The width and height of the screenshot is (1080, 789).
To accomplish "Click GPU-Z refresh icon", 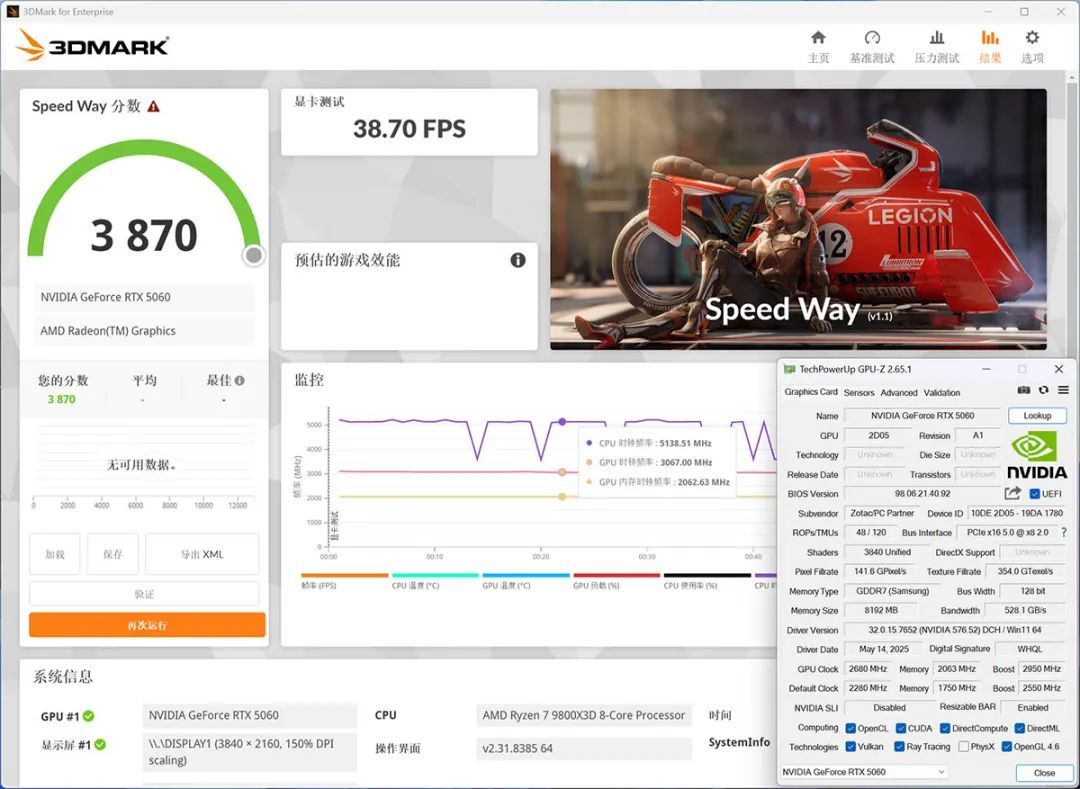I will tap(1043, 390).
